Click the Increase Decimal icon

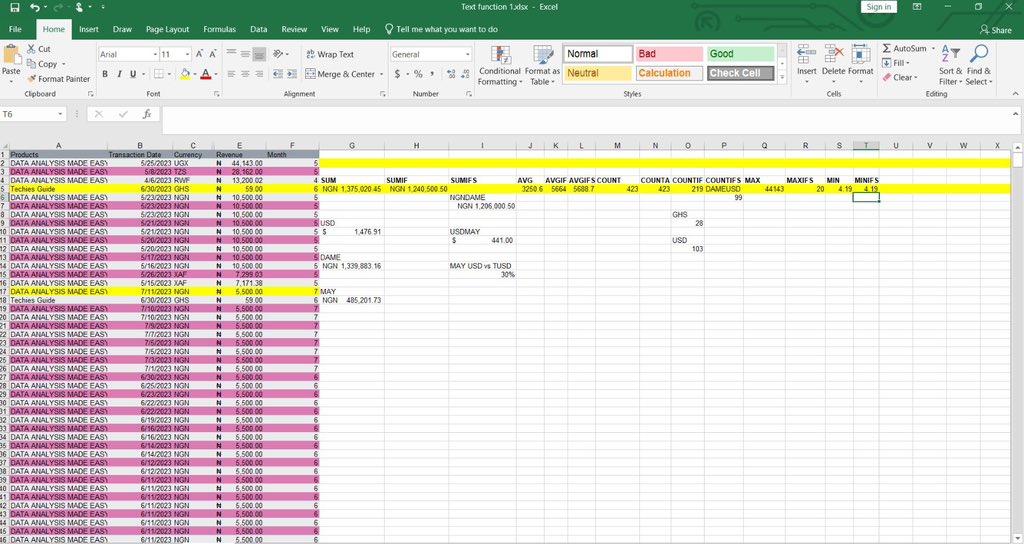click(451, 74)
